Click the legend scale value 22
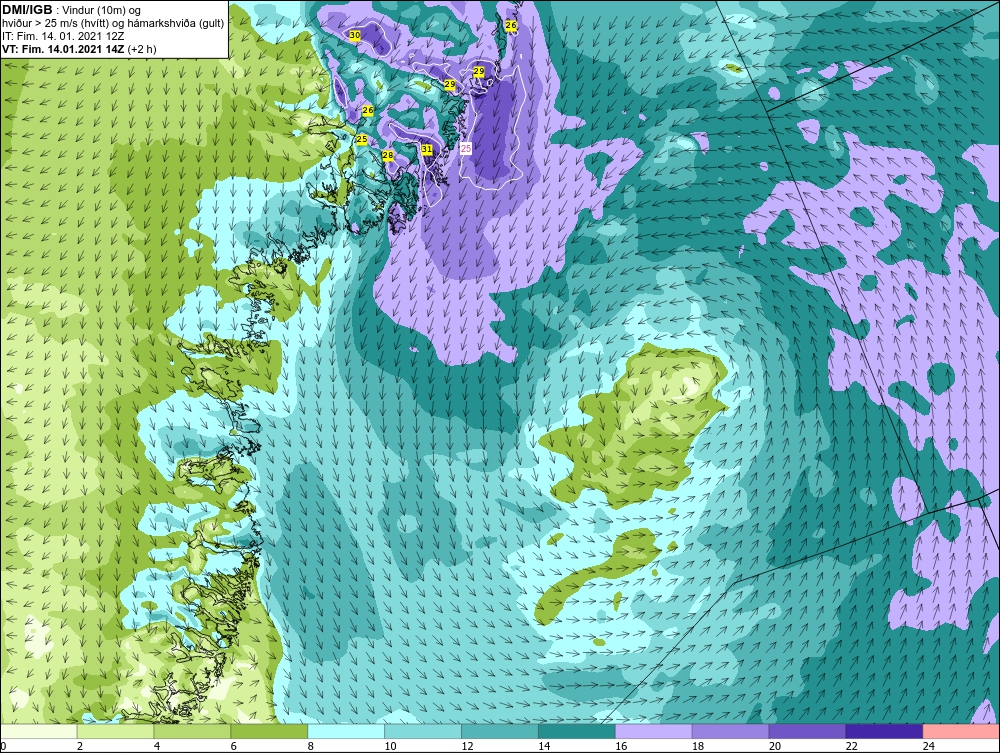 (x=851, y=746)
